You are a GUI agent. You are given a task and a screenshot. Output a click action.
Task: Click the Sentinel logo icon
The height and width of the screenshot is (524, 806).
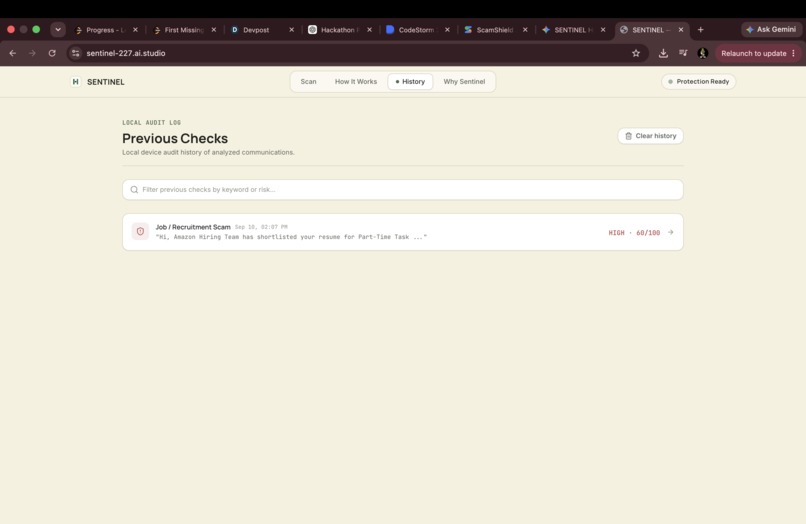click(x=76, y=82)
